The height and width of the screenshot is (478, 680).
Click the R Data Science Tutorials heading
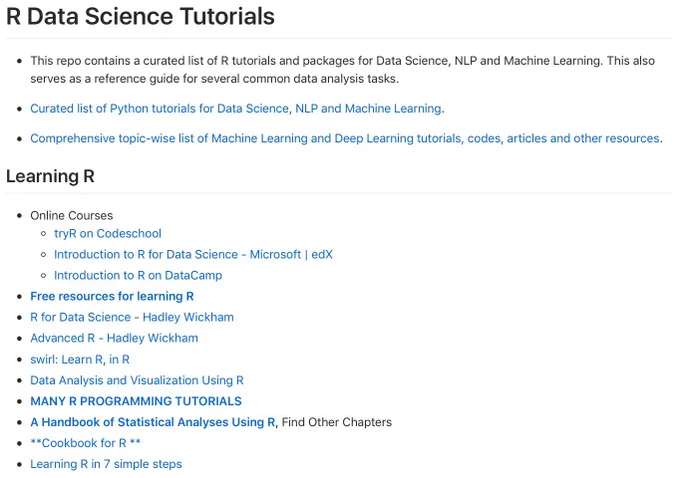[x=140, y=16]
